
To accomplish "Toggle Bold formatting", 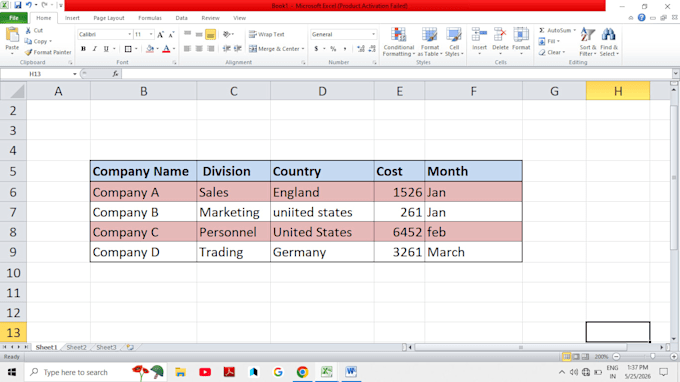I will (83, 49).
